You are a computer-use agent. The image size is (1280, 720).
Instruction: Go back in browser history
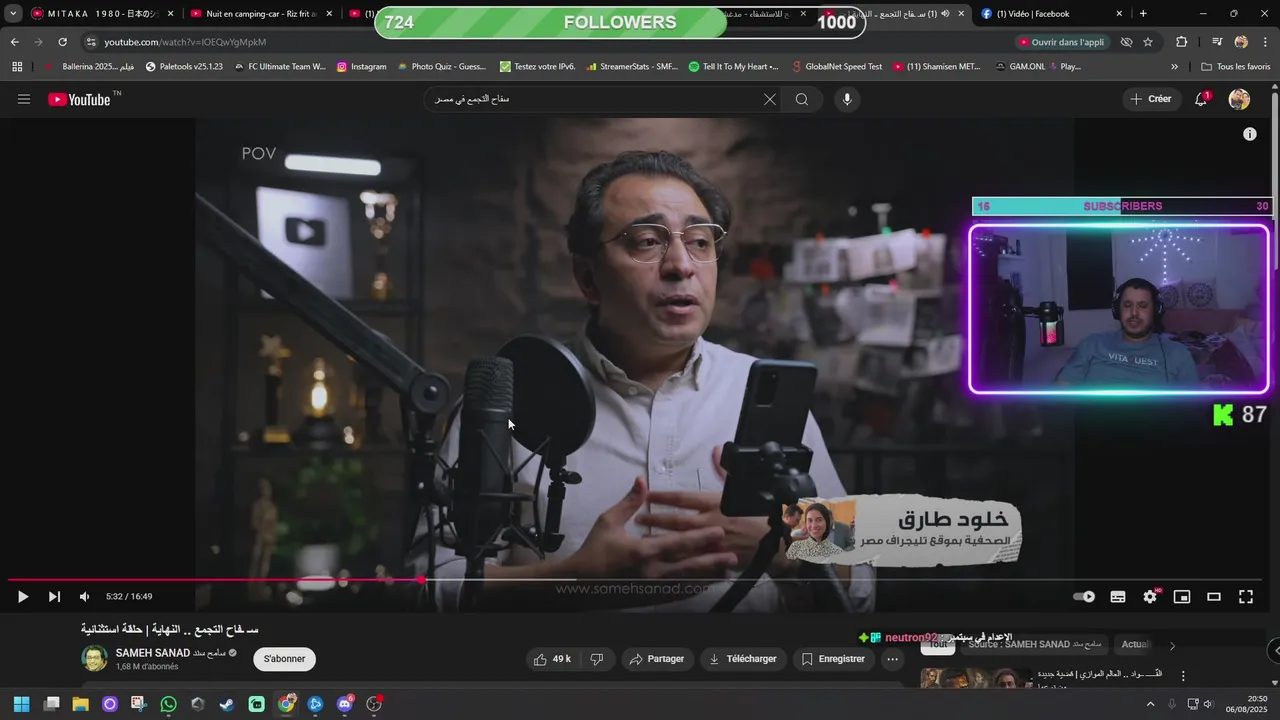coord(14,42)
